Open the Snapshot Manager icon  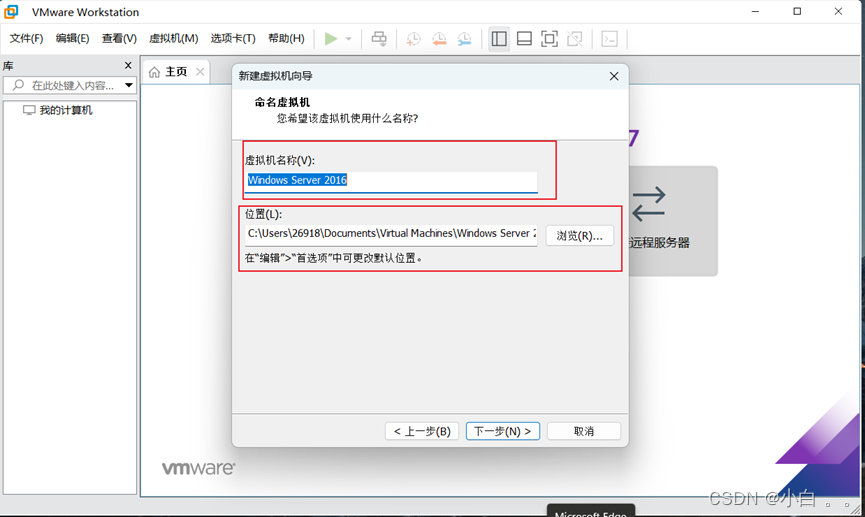click(464, 39)
